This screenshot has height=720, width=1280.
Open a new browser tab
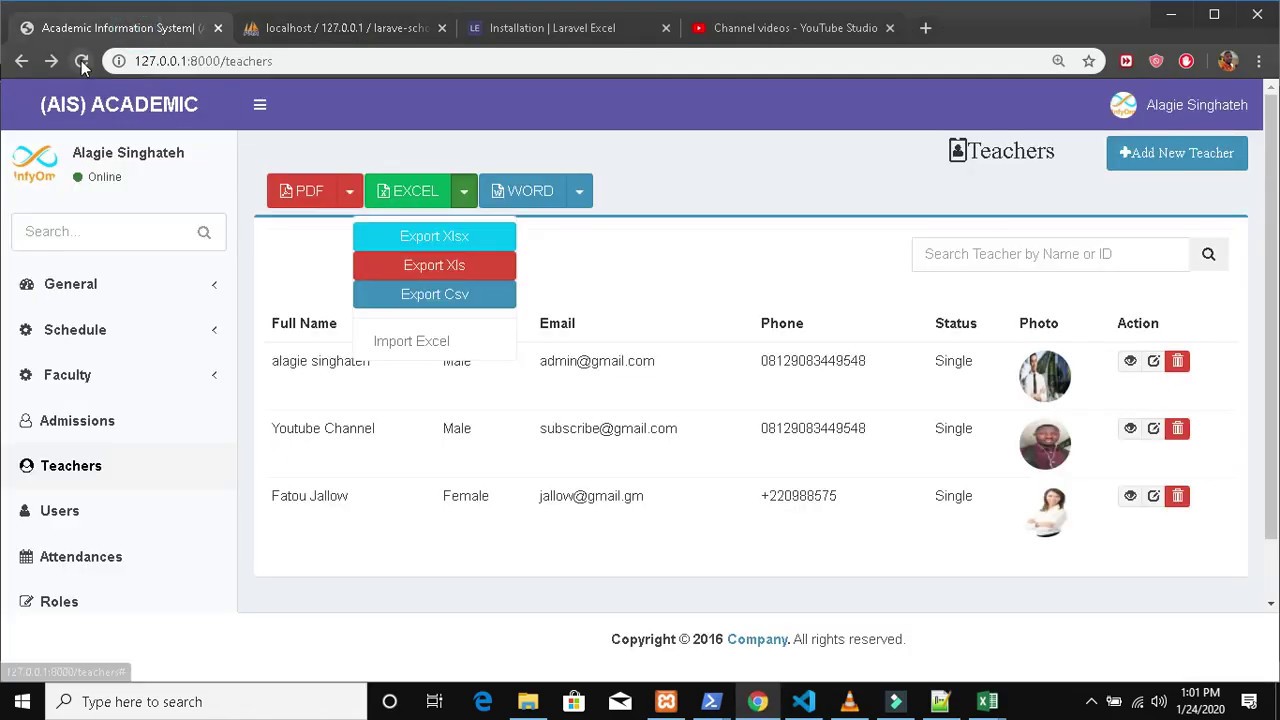pos(925,28)
